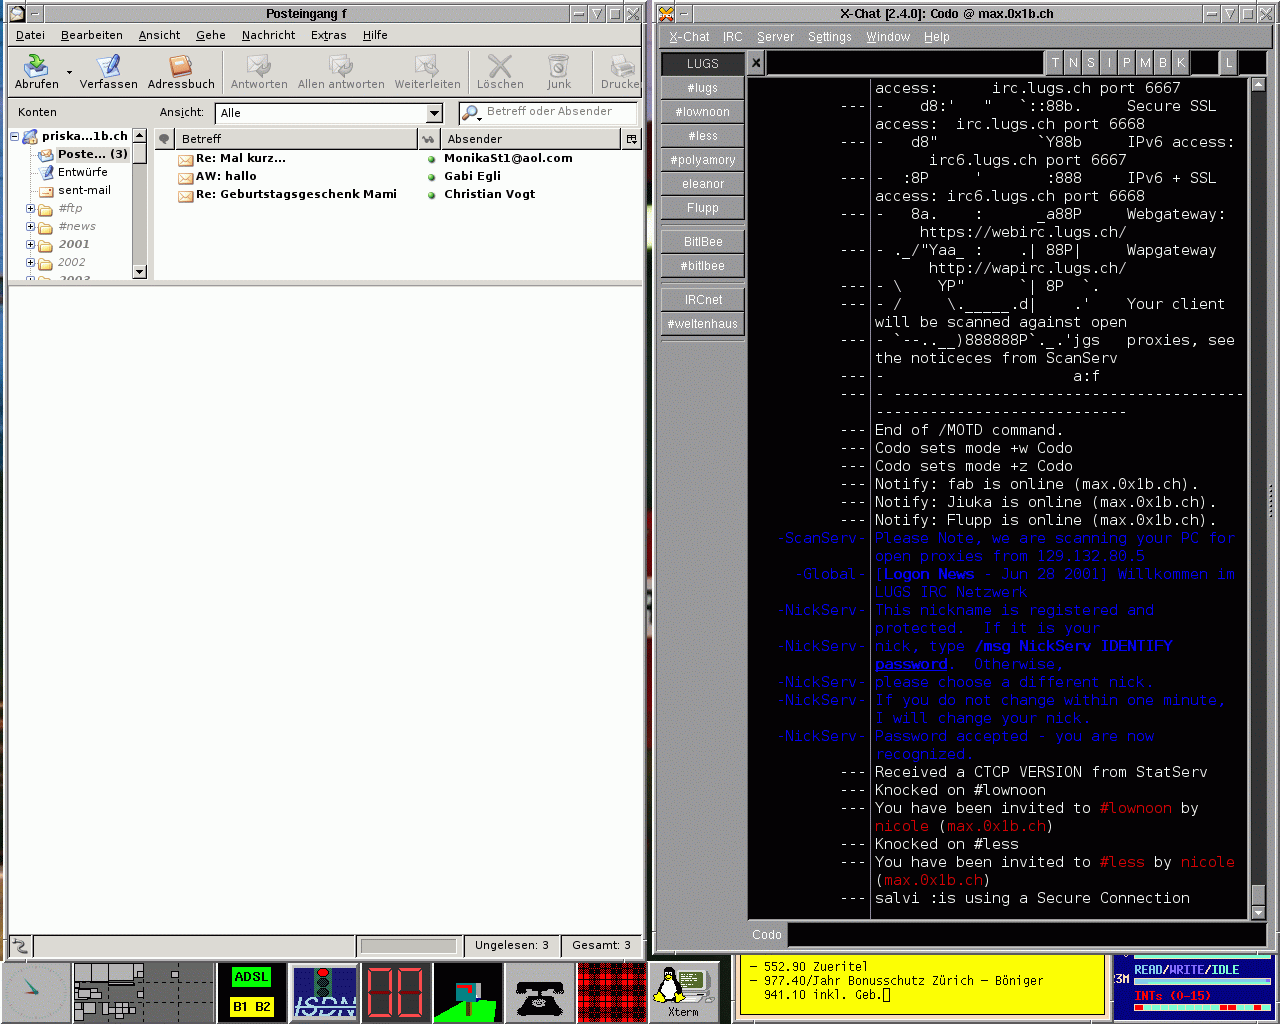Open the column picker icon

(x=631, y=139)
